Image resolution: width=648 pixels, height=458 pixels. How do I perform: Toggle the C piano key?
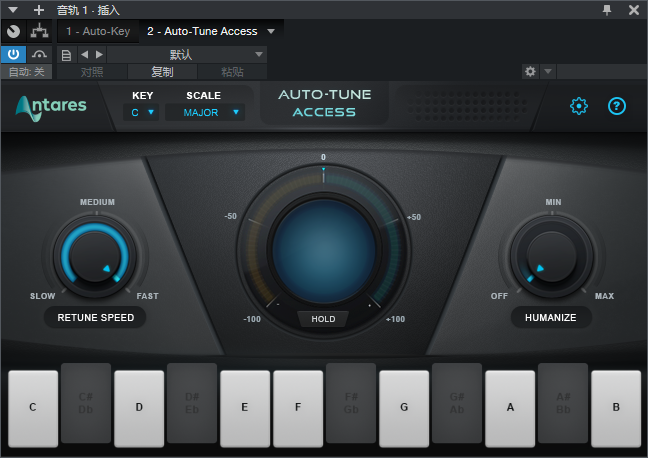coord(33,408)
